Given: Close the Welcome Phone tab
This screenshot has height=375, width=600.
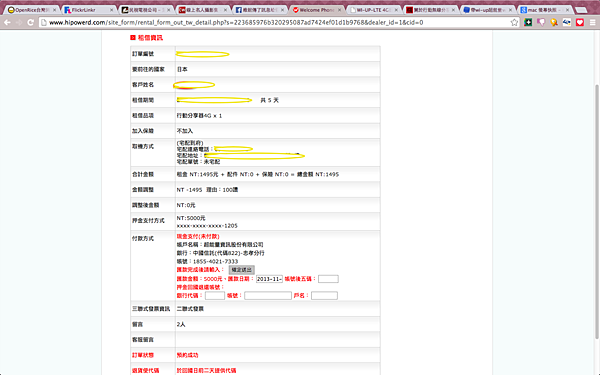Looking at the screenshot, I should (339, 10).
